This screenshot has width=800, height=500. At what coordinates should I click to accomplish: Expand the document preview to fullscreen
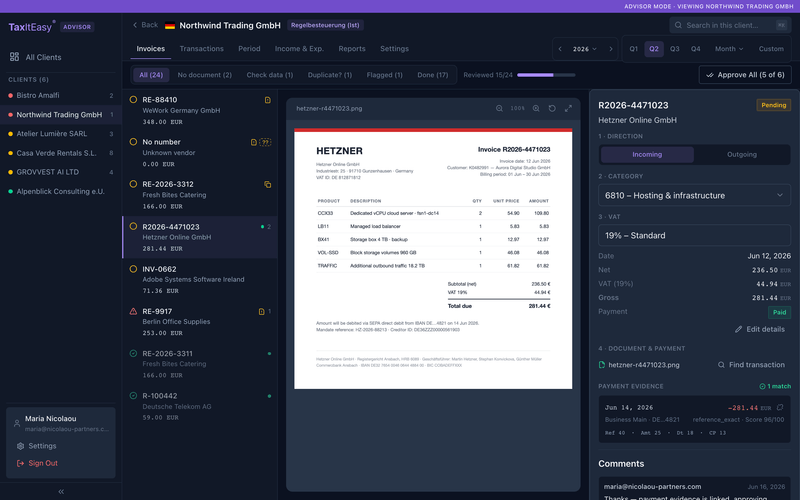coord(568,108)
